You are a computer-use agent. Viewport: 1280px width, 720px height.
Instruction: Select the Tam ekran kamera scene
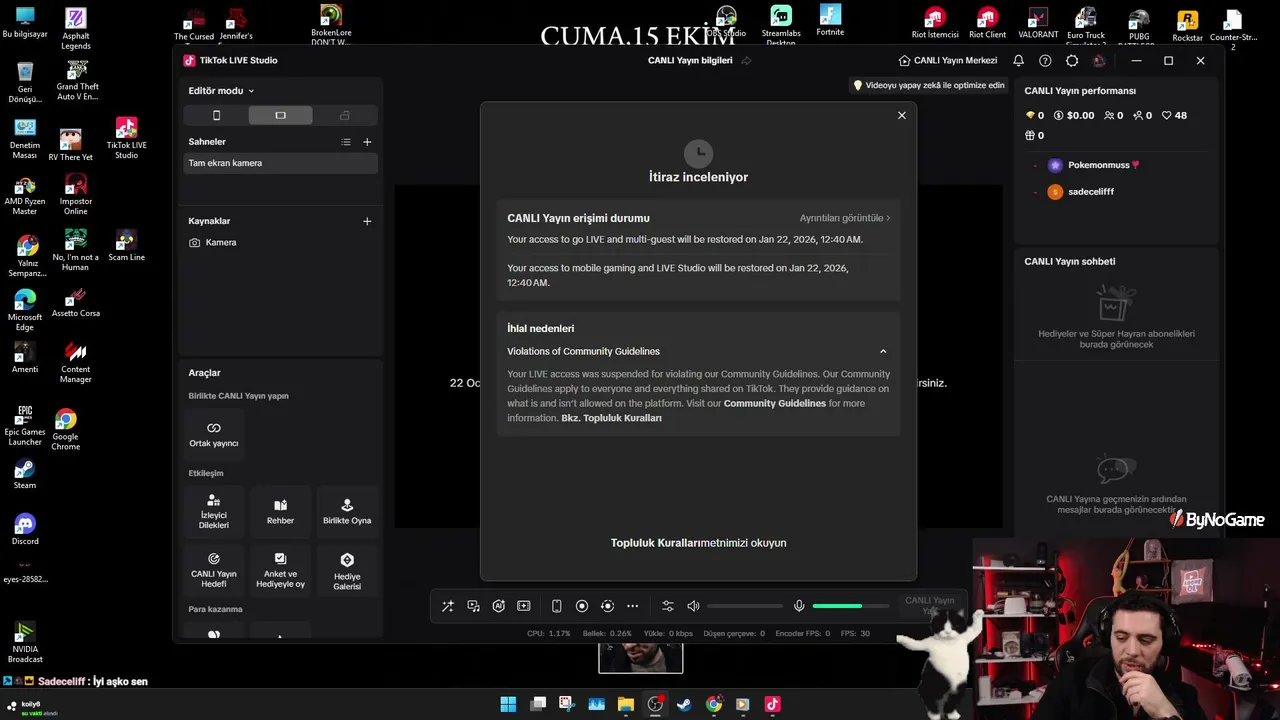pos(280,163)
